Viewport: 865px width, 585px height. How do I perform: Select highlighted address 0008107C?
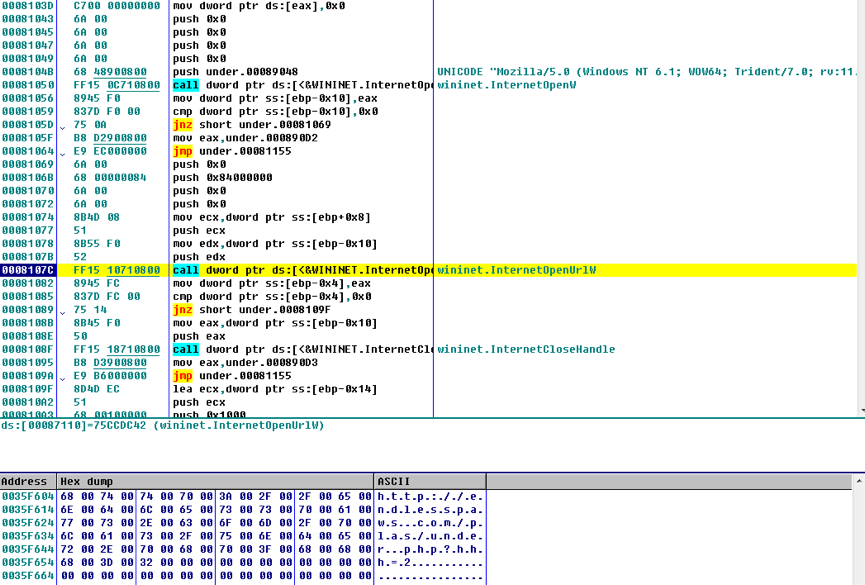[x=28, y=270]
